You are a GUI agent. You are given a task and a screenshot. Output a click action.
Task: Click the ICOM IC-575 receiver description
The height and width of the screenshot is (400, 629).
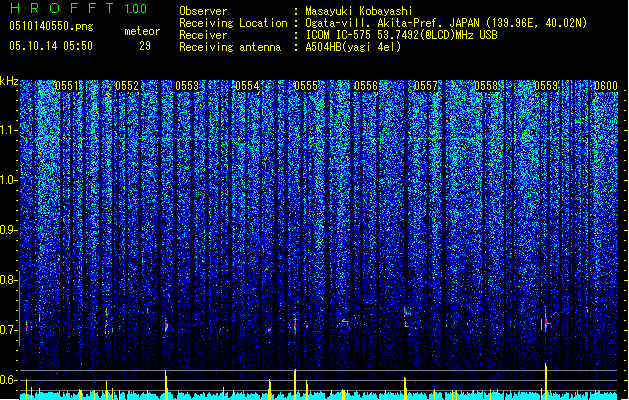pyautogui.click(x=401, y=35)
